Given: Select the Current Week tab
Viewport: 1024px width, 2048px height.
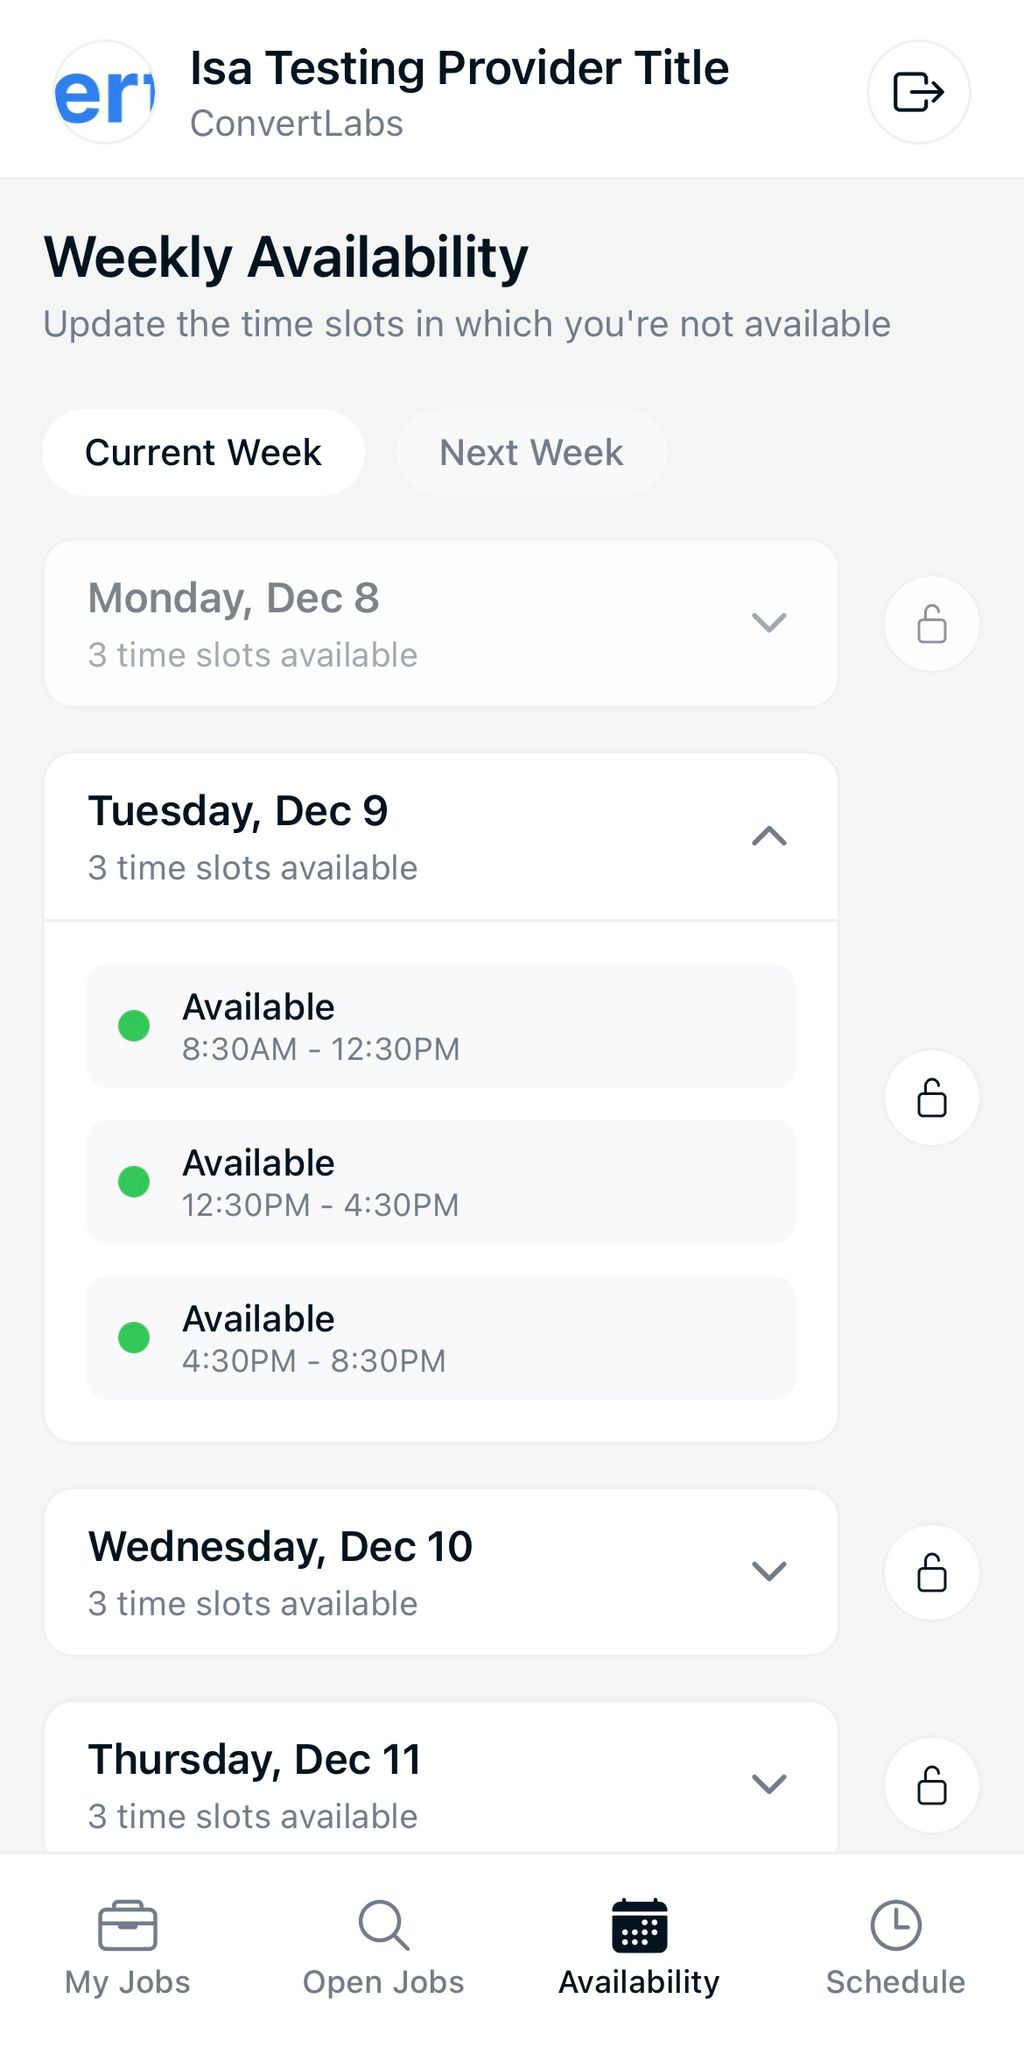Looking at the screenshot, I should [203, 453].
